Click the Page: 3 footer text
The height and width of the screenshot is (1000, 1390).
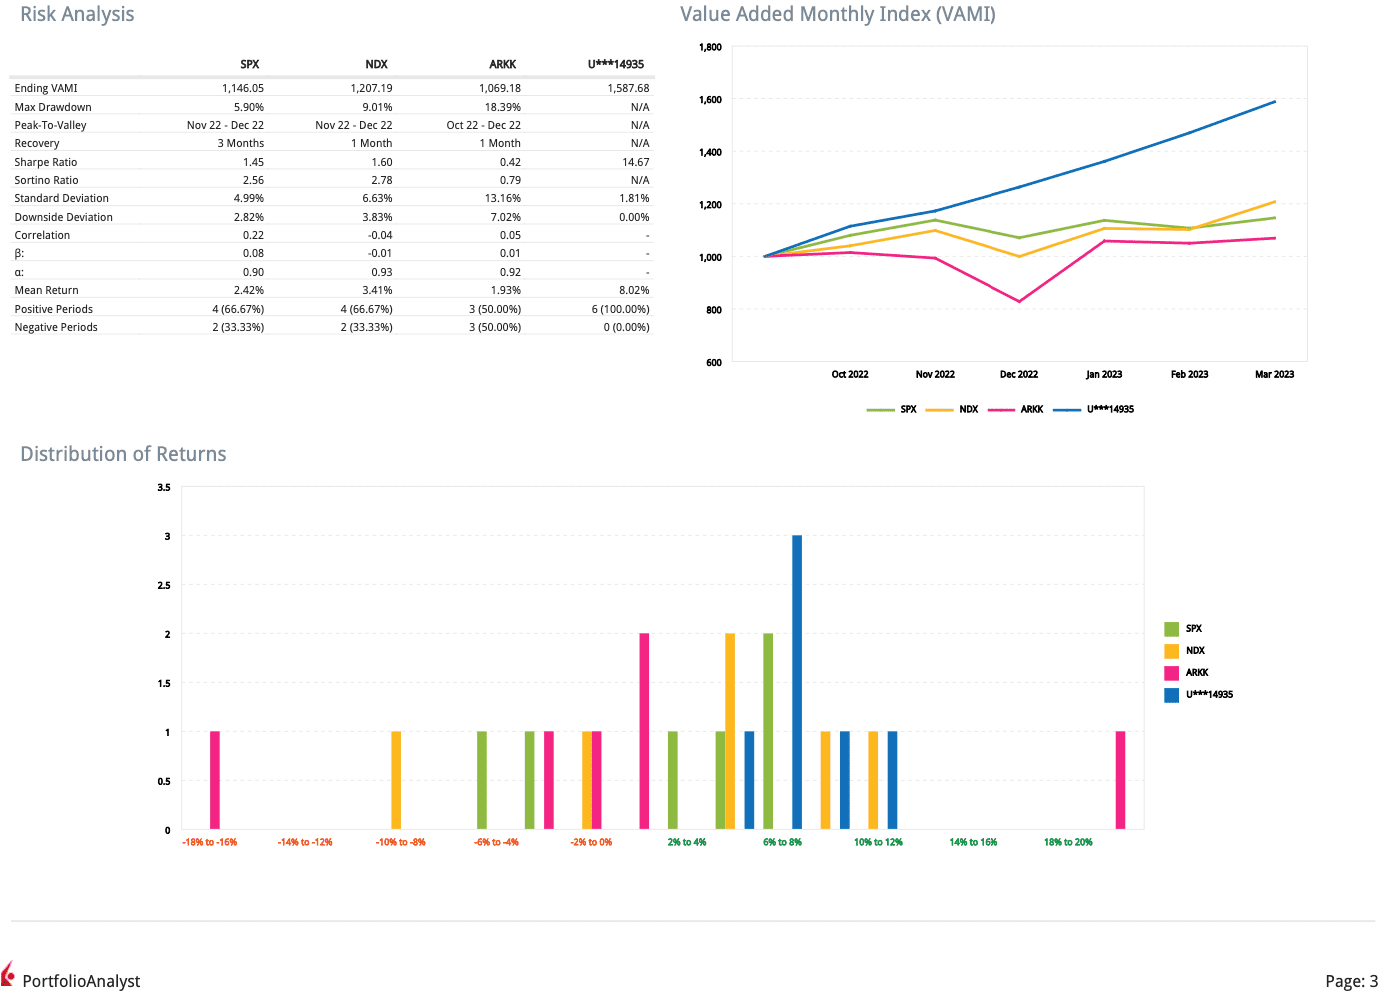point(1352,981)
